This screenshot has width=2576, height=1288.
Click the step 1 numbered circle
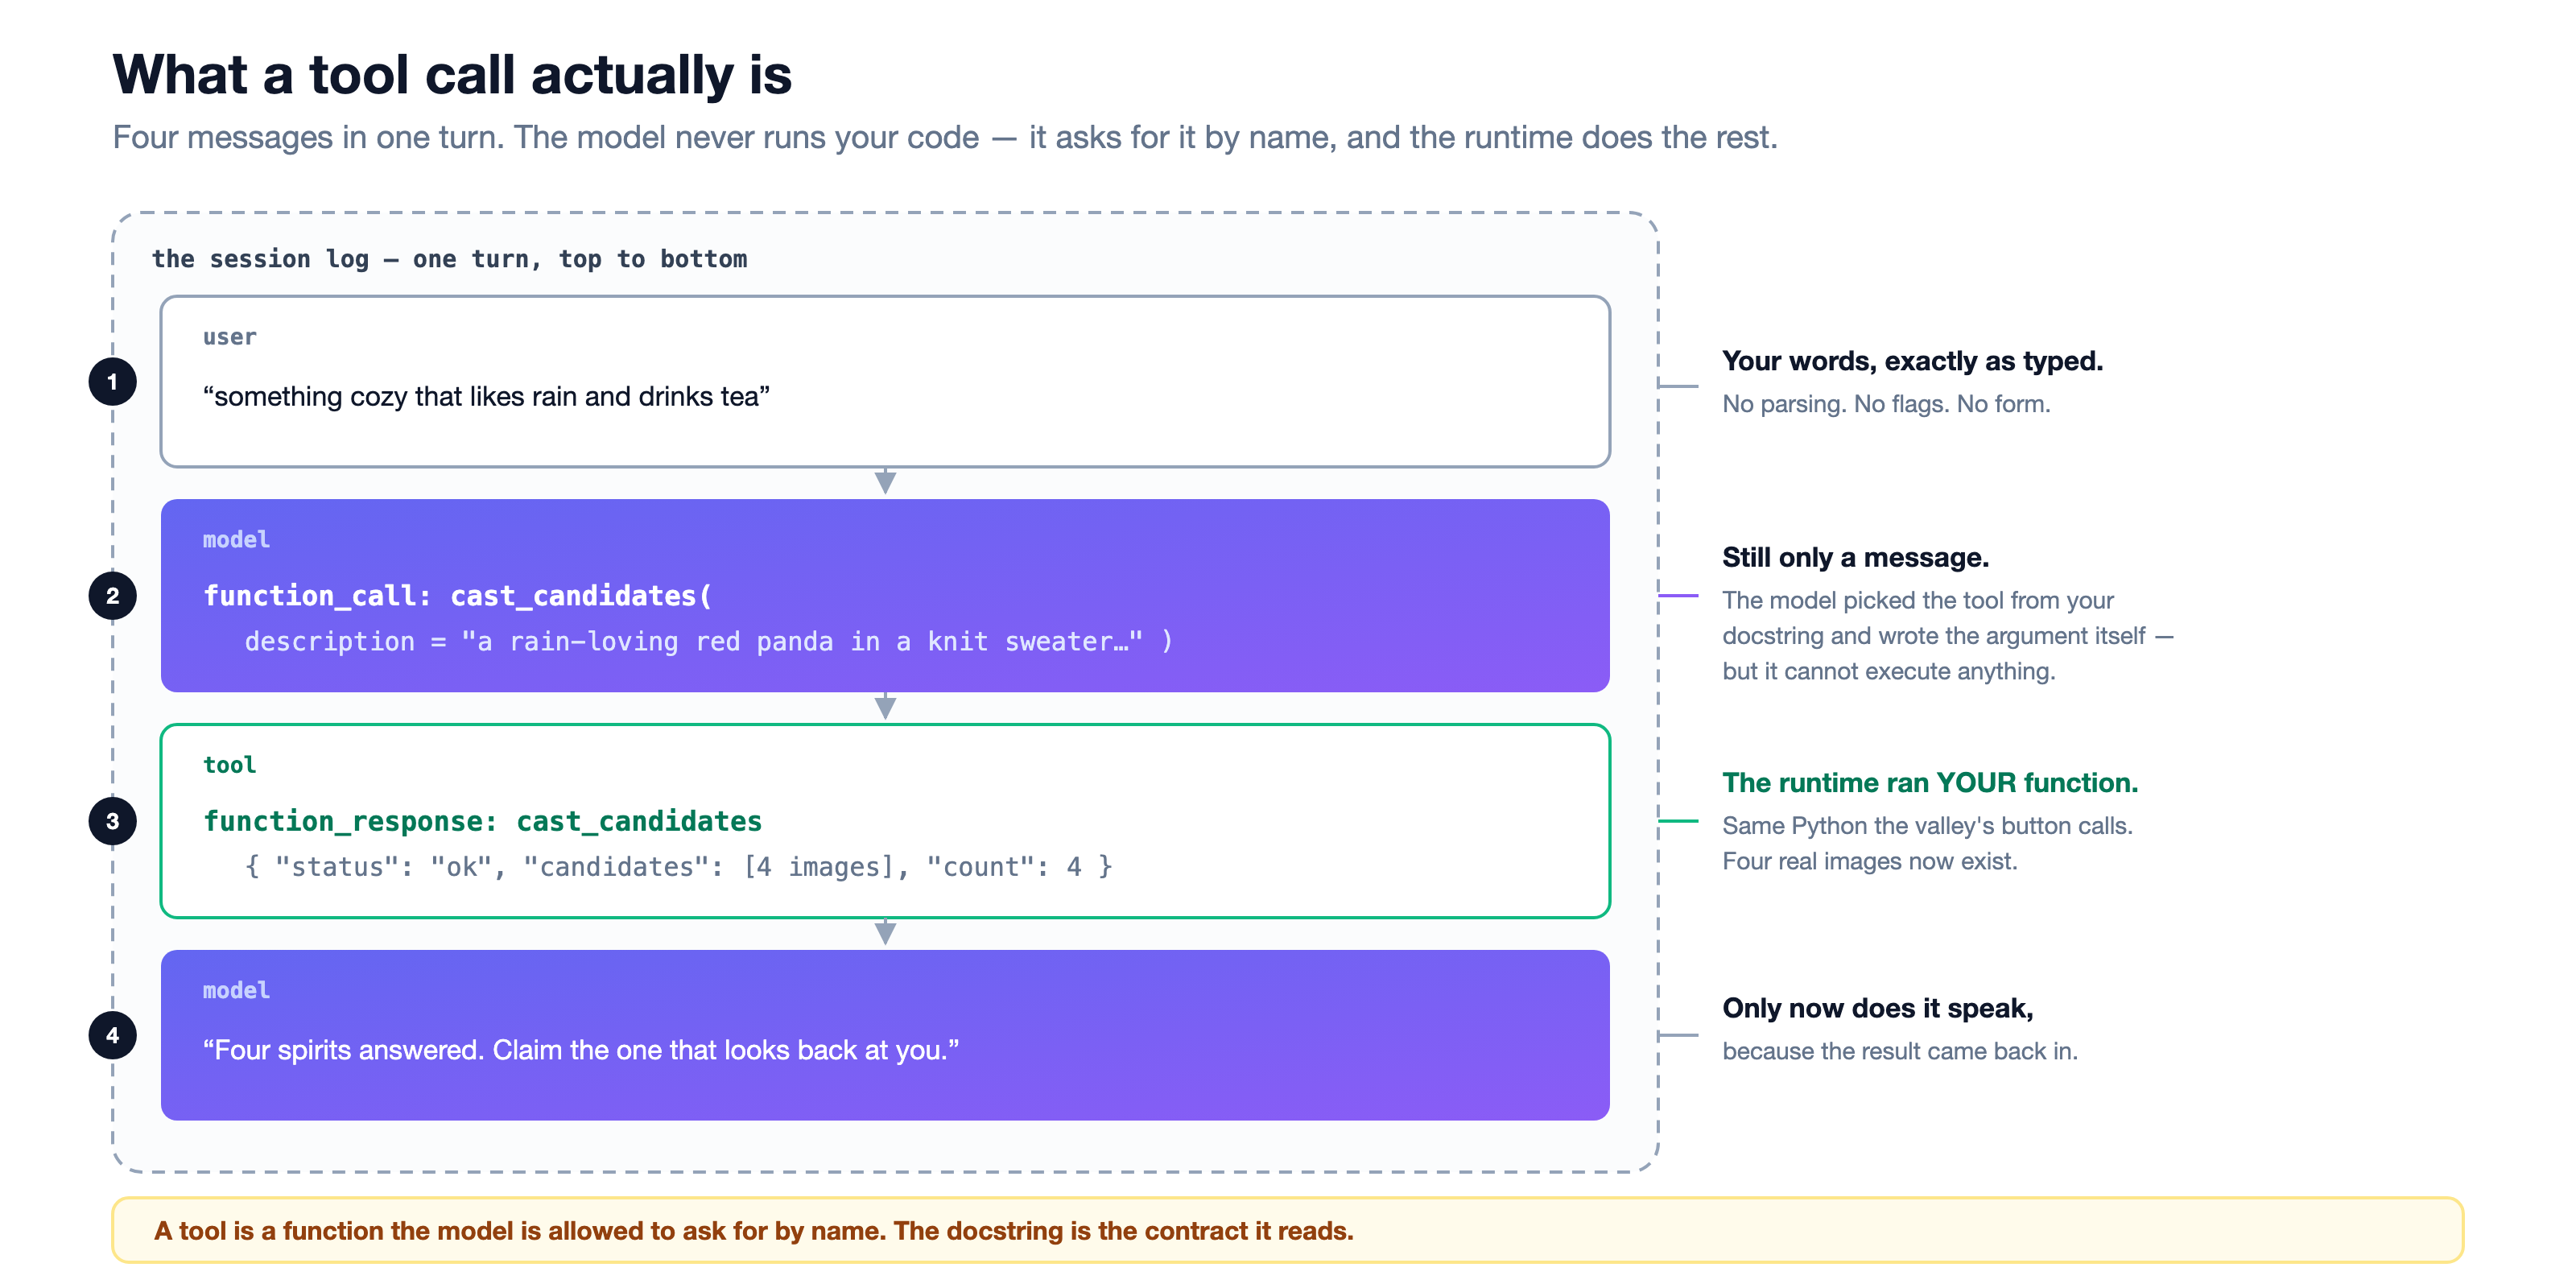(x=112, y=381)
